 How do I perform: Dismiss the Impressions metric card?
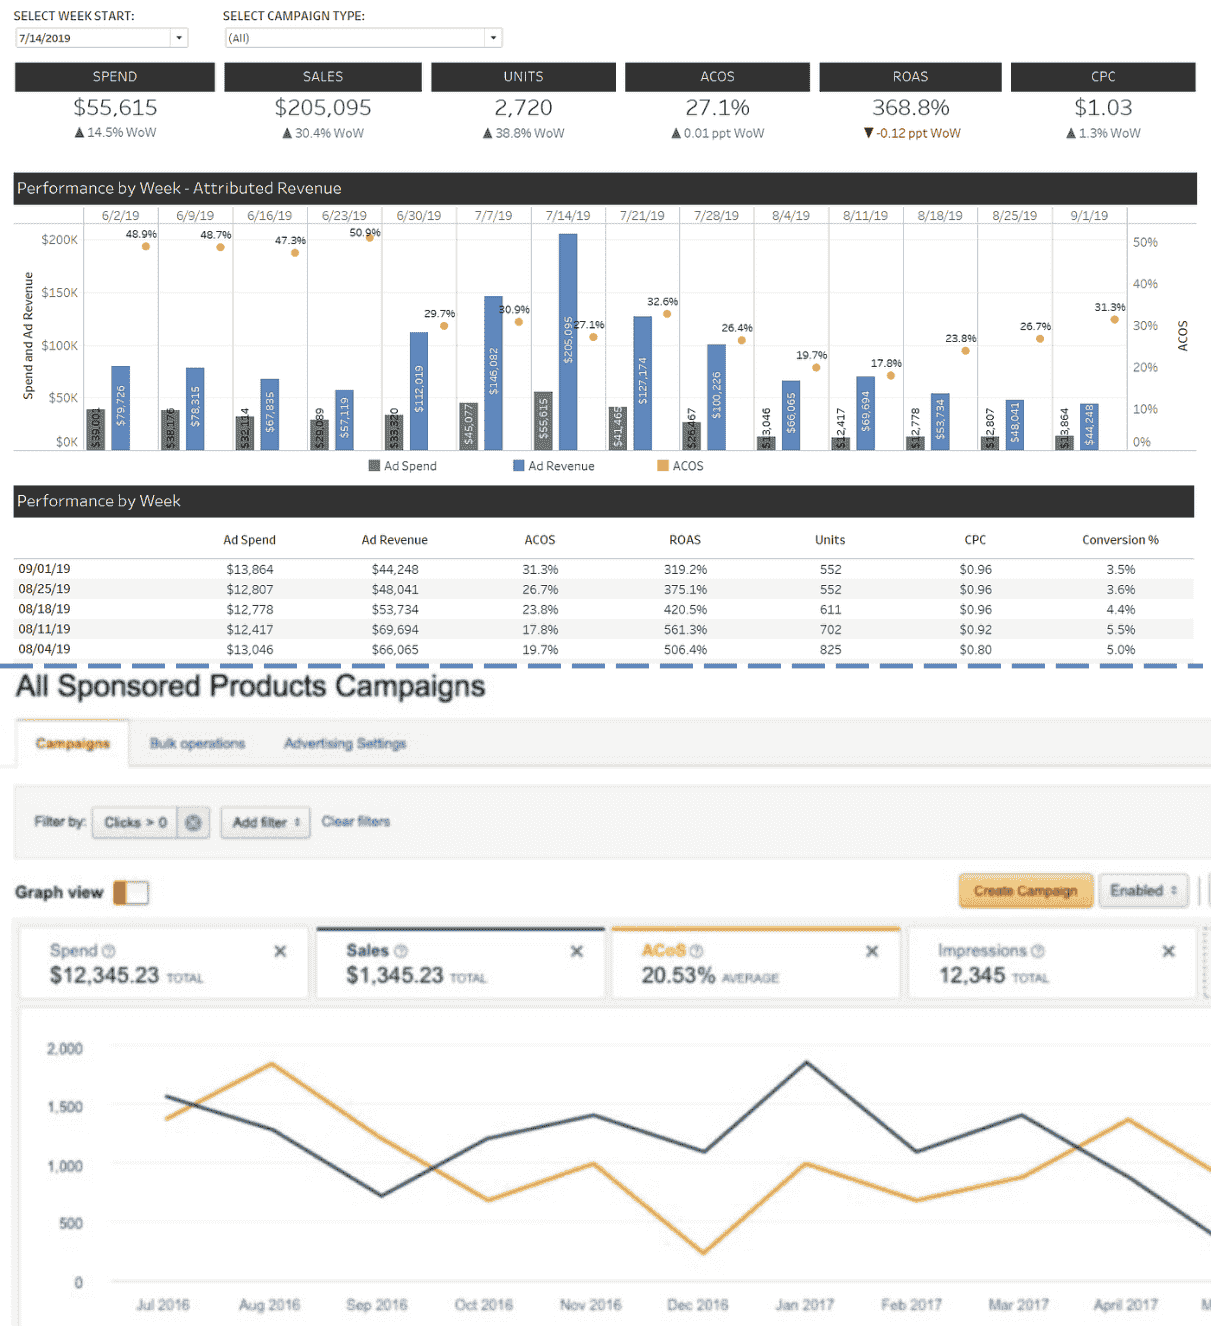click(x=1168, y=951)
